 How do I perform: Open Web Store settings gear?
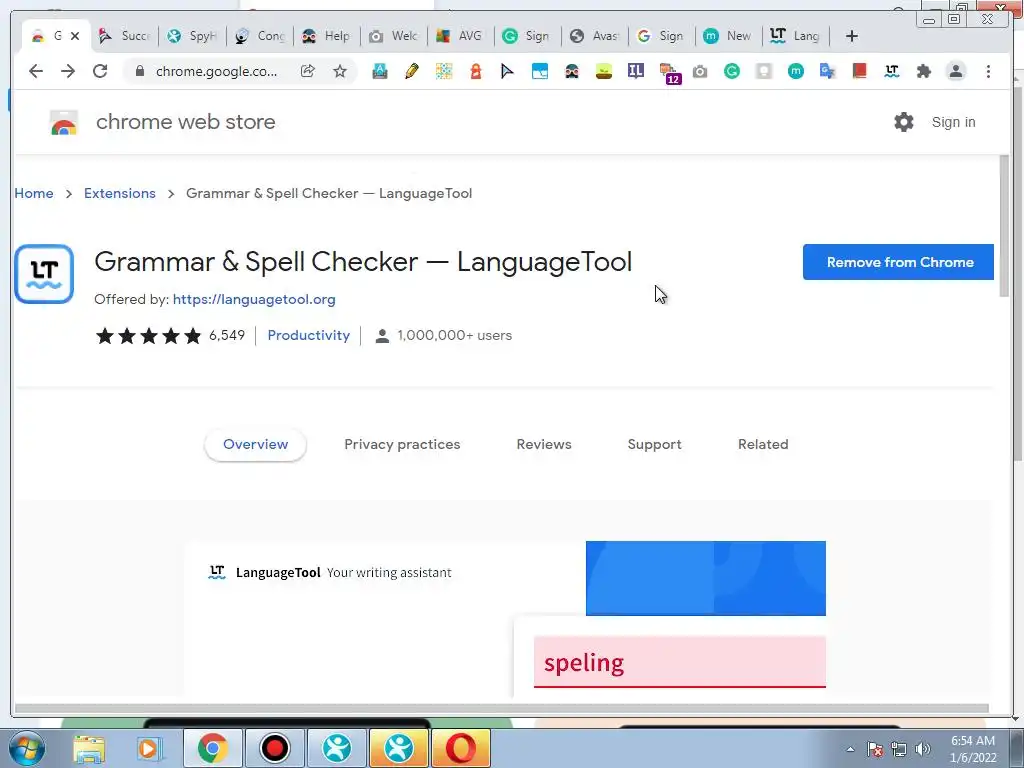pos(904,122)
